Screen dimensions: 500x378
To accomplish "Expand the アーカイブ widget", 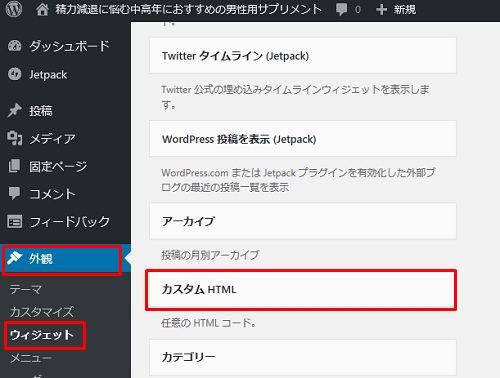I will click(303, 221).
